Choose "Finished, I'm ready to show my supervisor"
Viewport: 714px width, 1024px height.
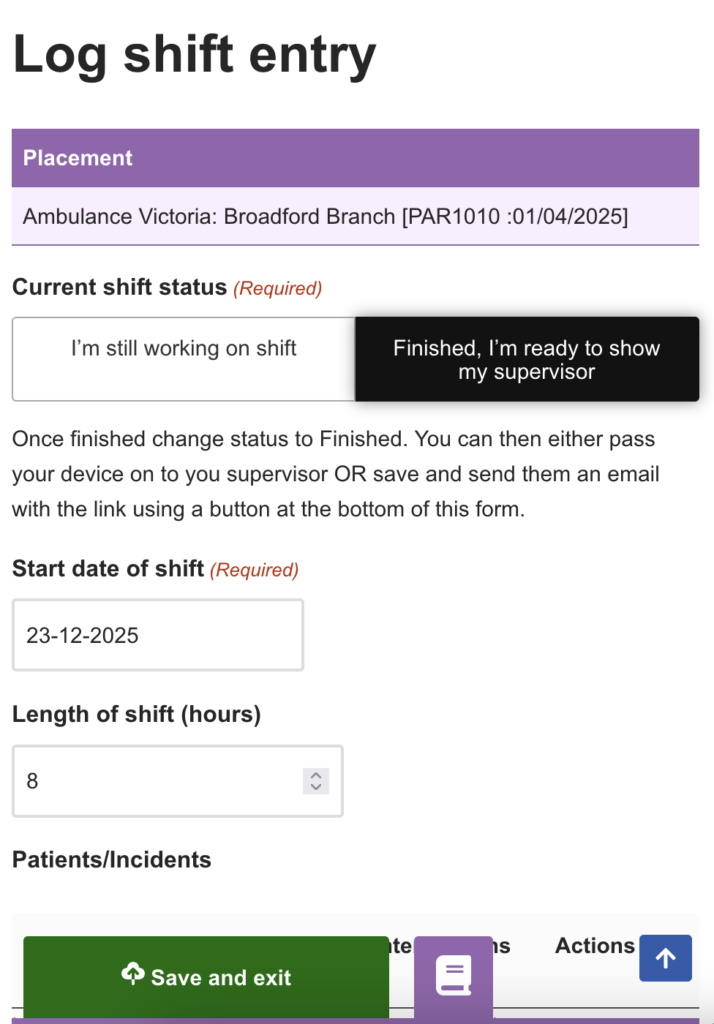526,359
